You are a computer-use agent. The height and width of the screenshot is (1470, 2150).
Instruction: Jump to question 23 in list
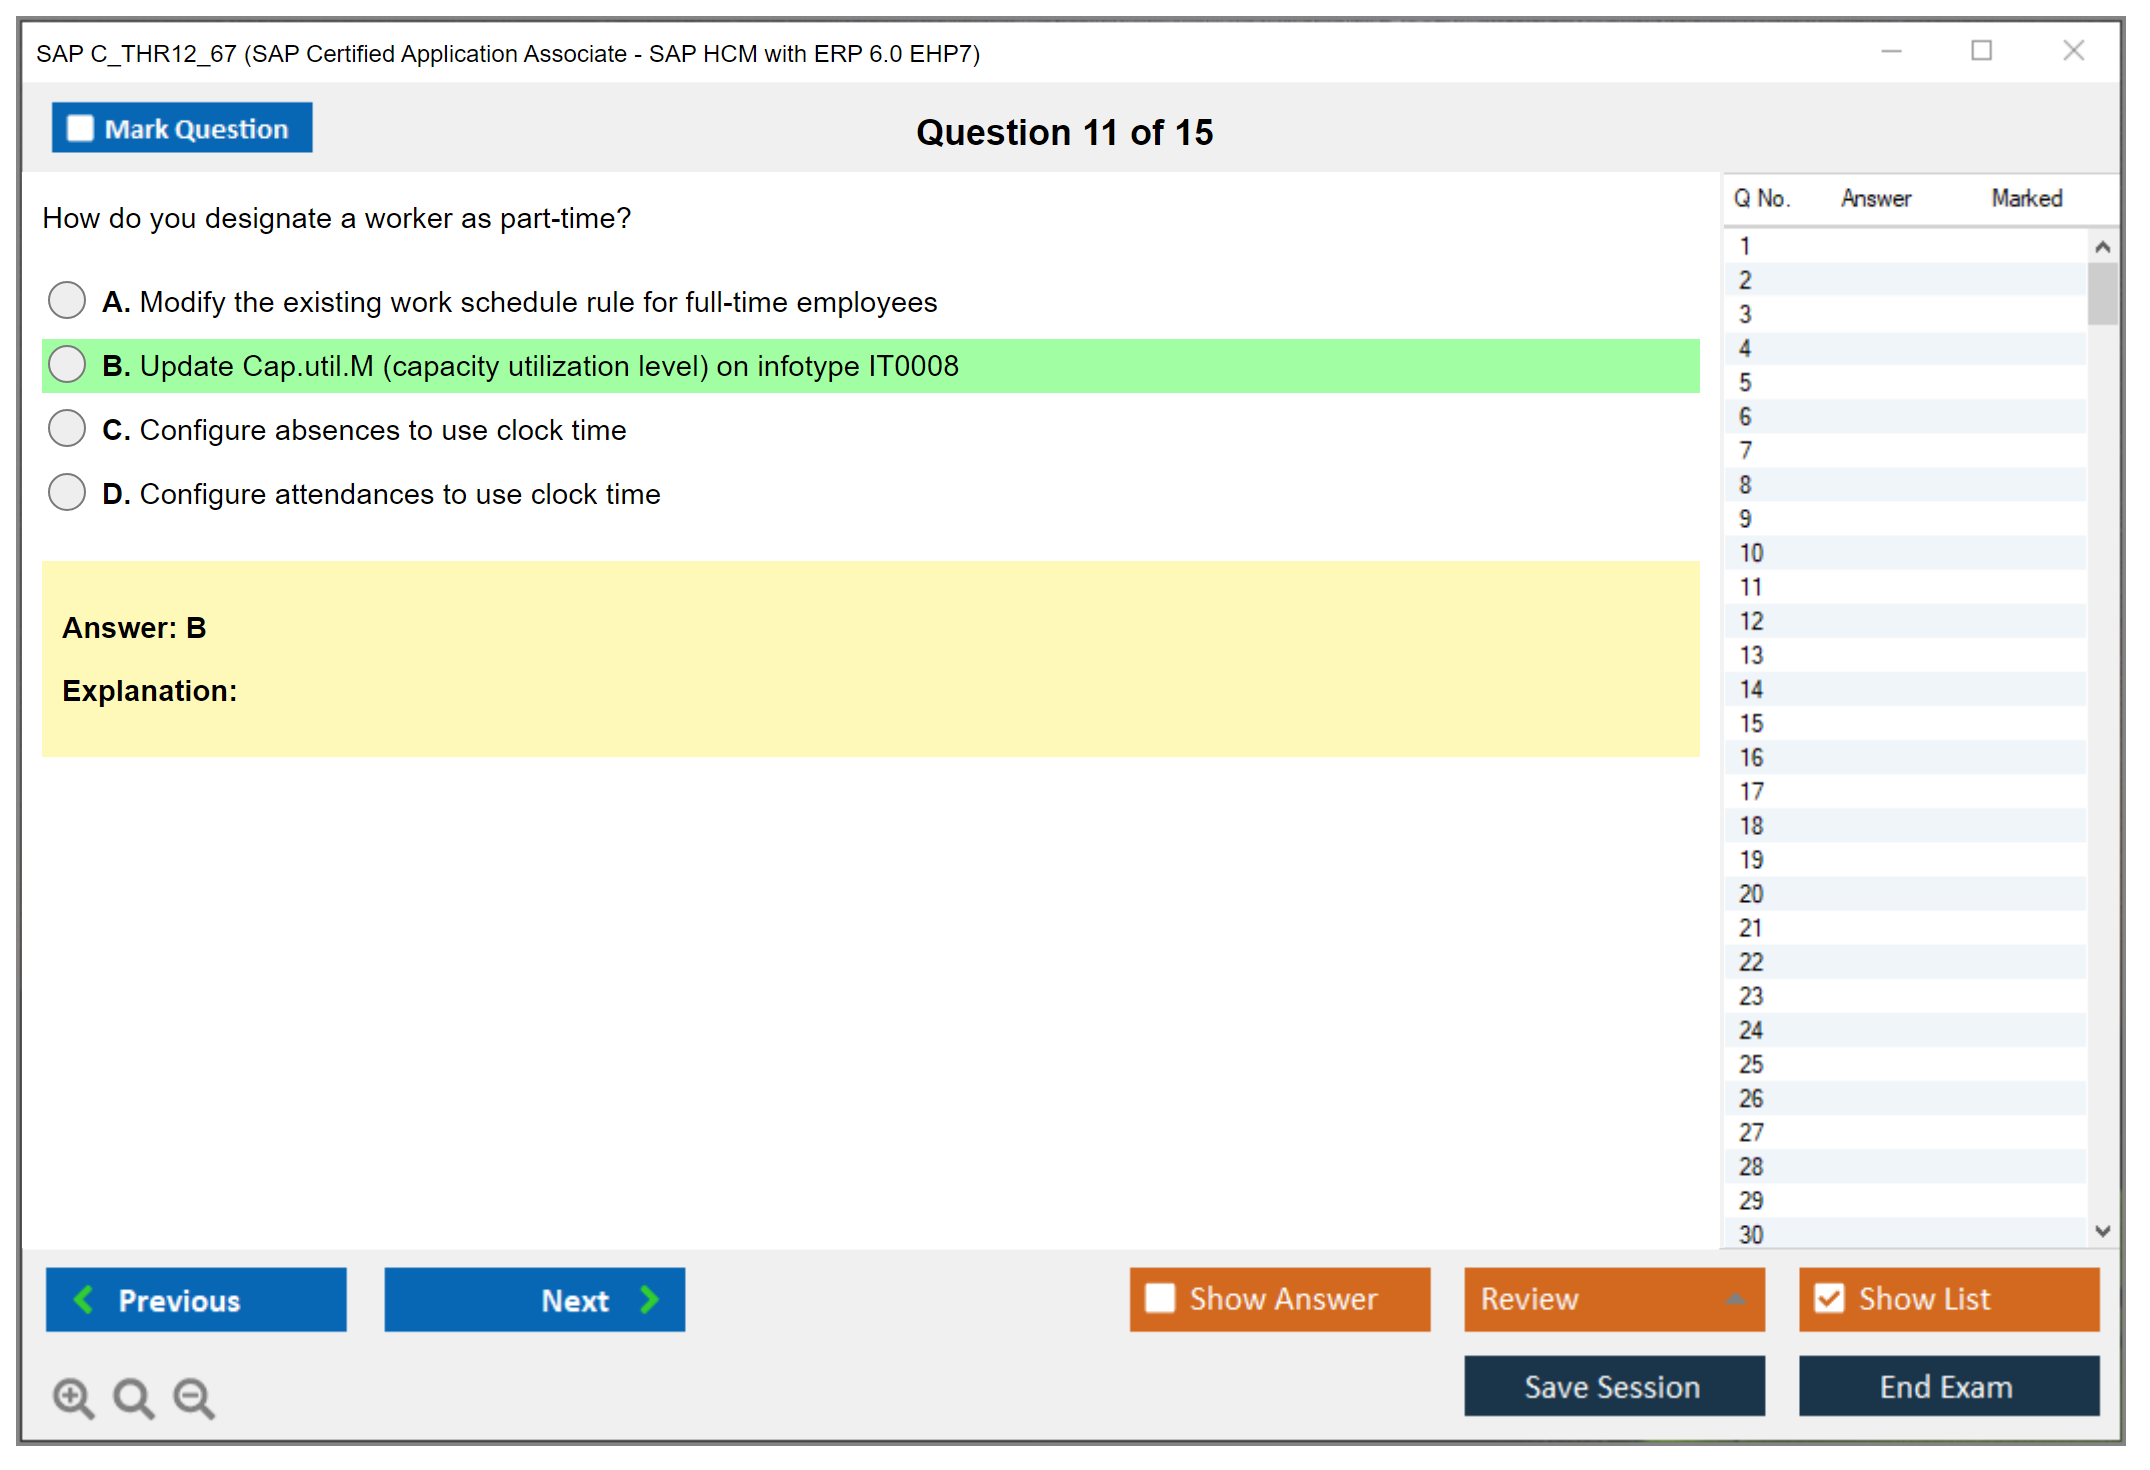pyautogui.click(x=1751, y=996)
